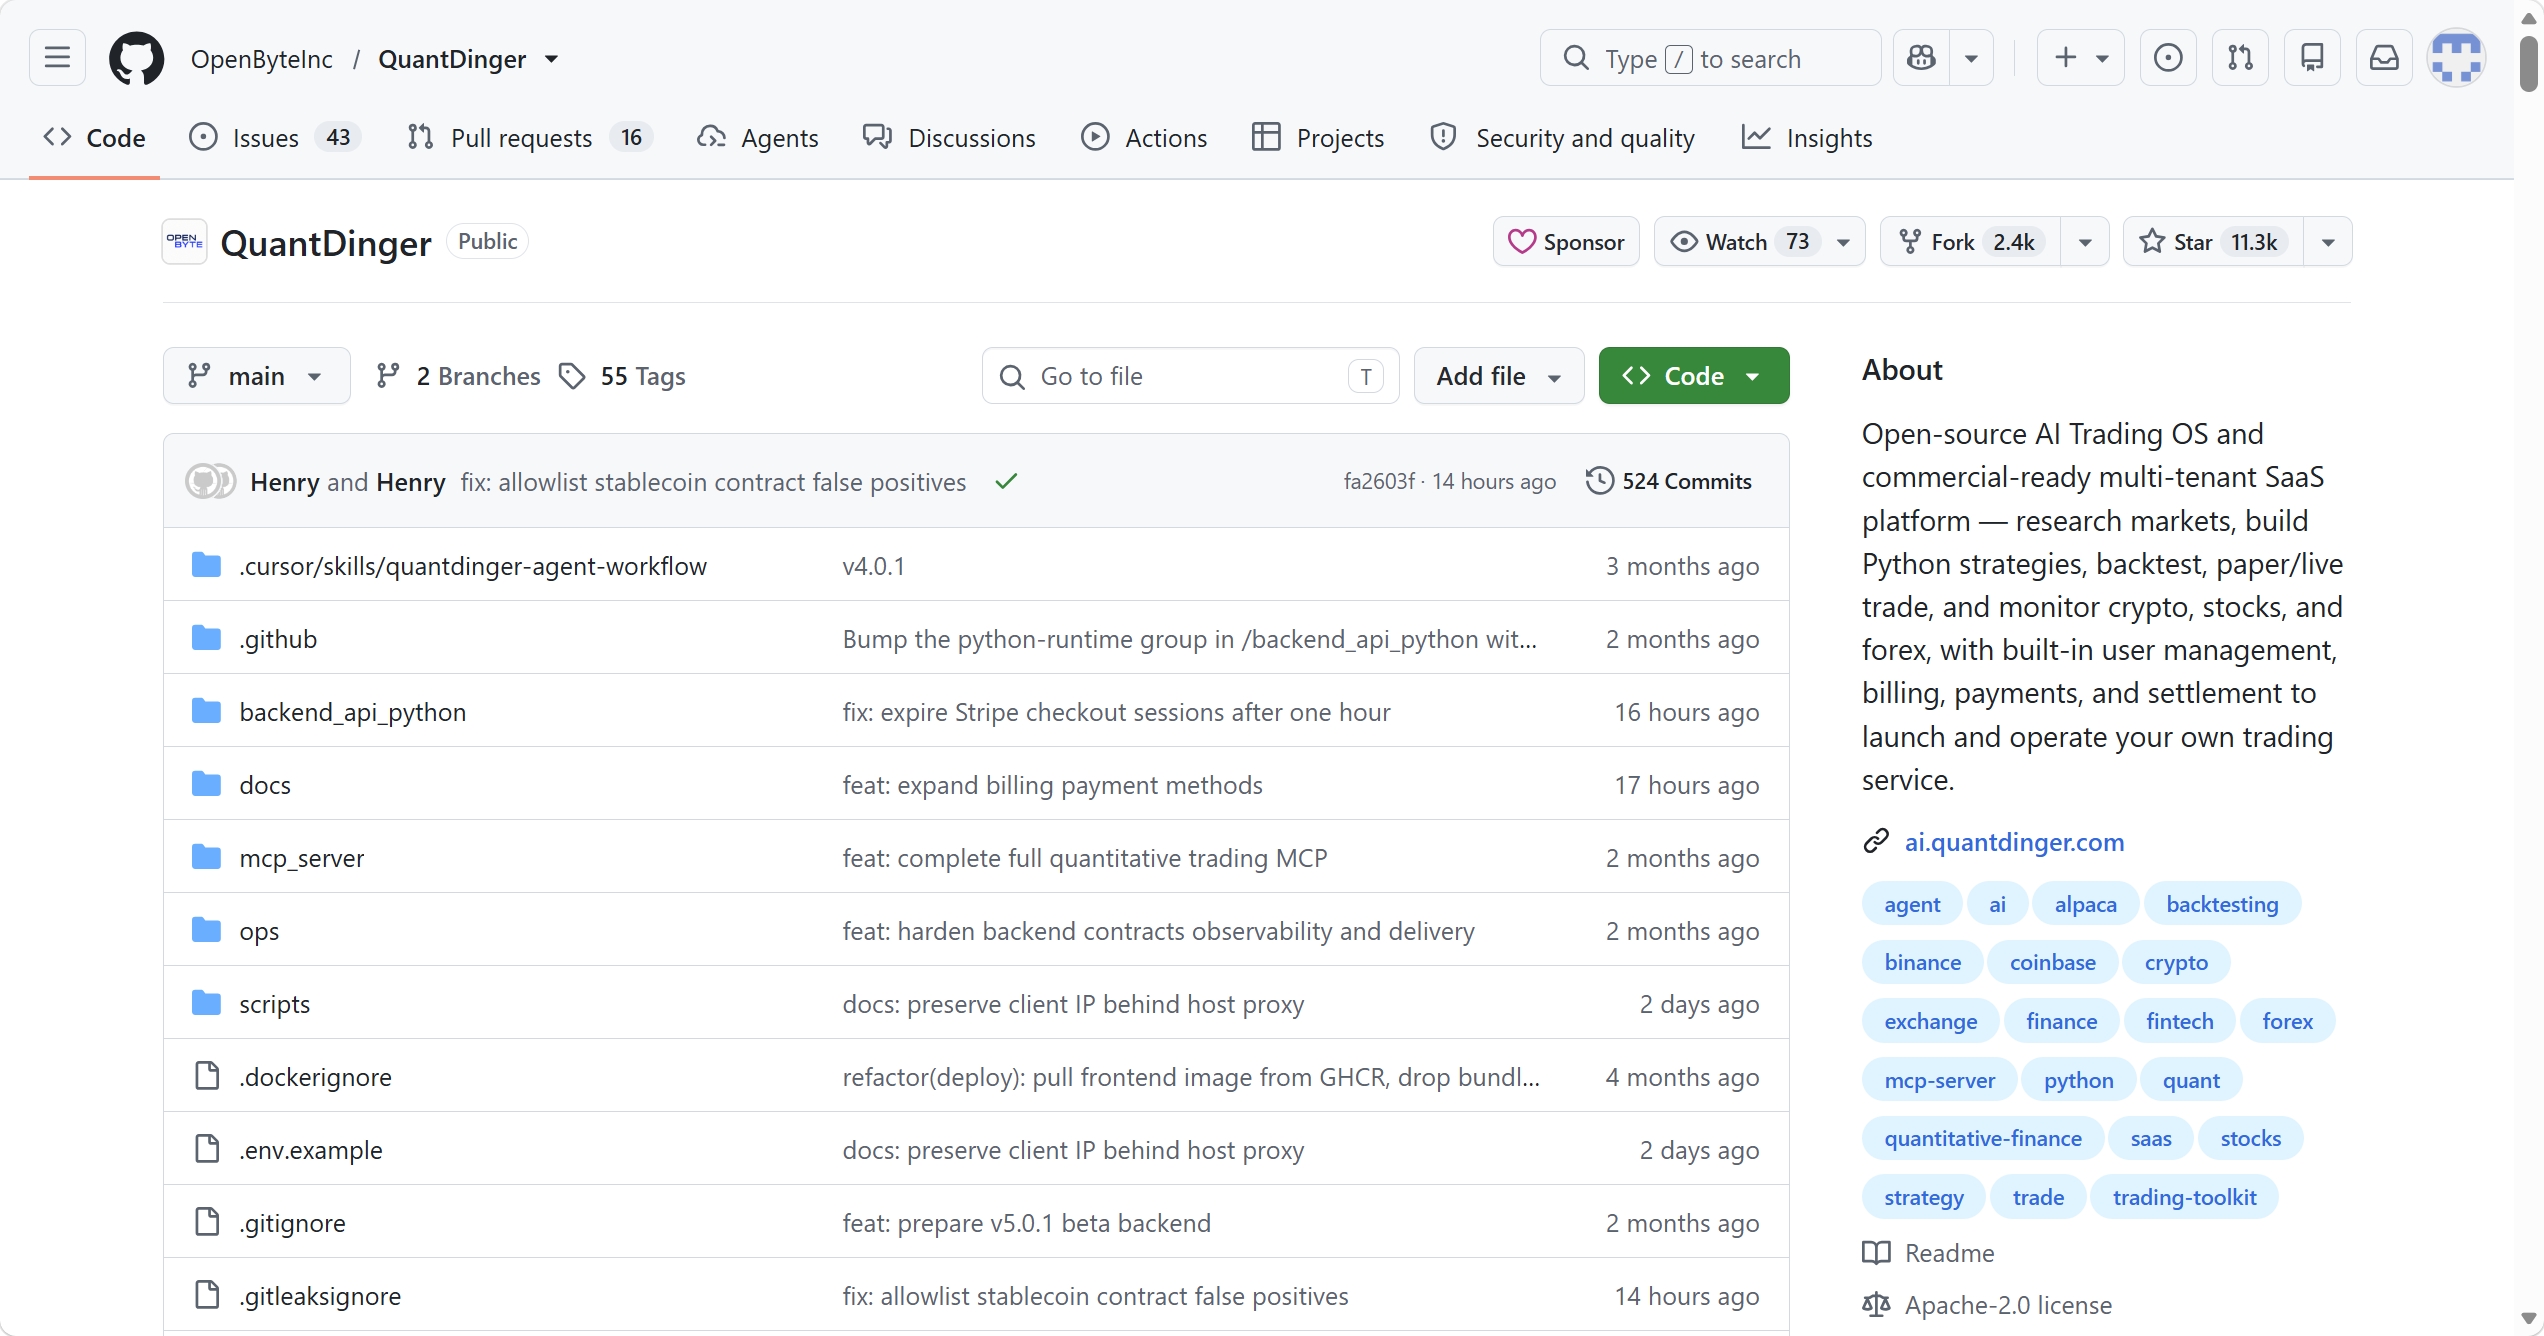Viewport: 2544px width, 1336px height.
Task: Go to OpenByteInc organization page
Action: point(262,59)
